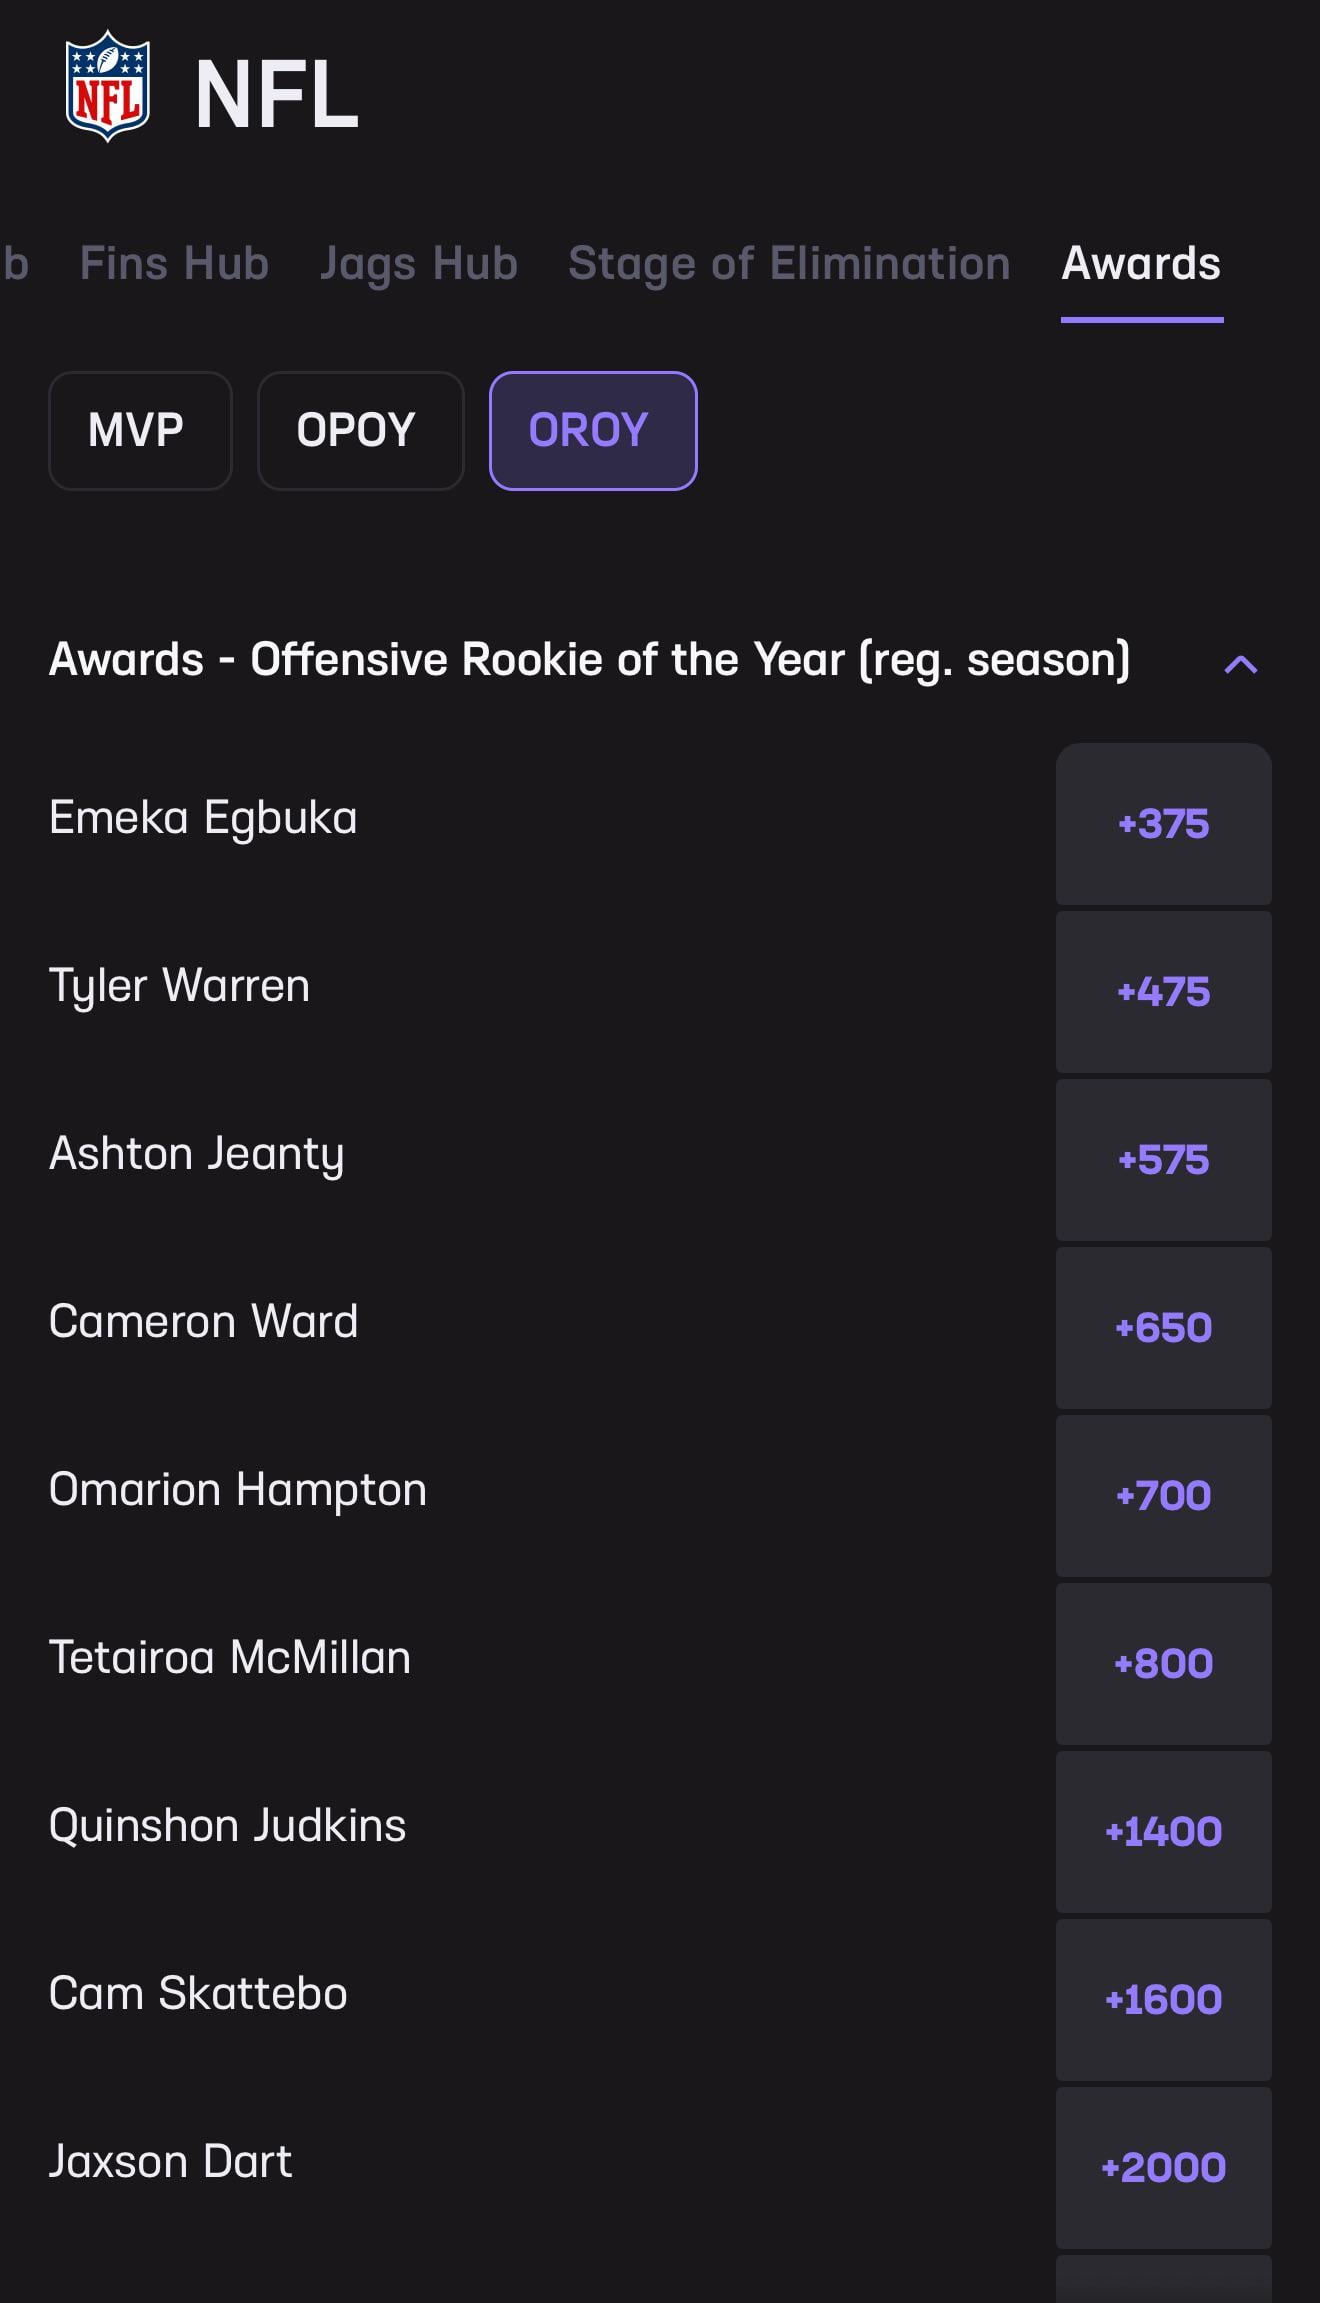This screenshot has height=2303, width=1320.
Task: Add Cam Skattebo +1600 selection
Action: coord(1163,2000)
